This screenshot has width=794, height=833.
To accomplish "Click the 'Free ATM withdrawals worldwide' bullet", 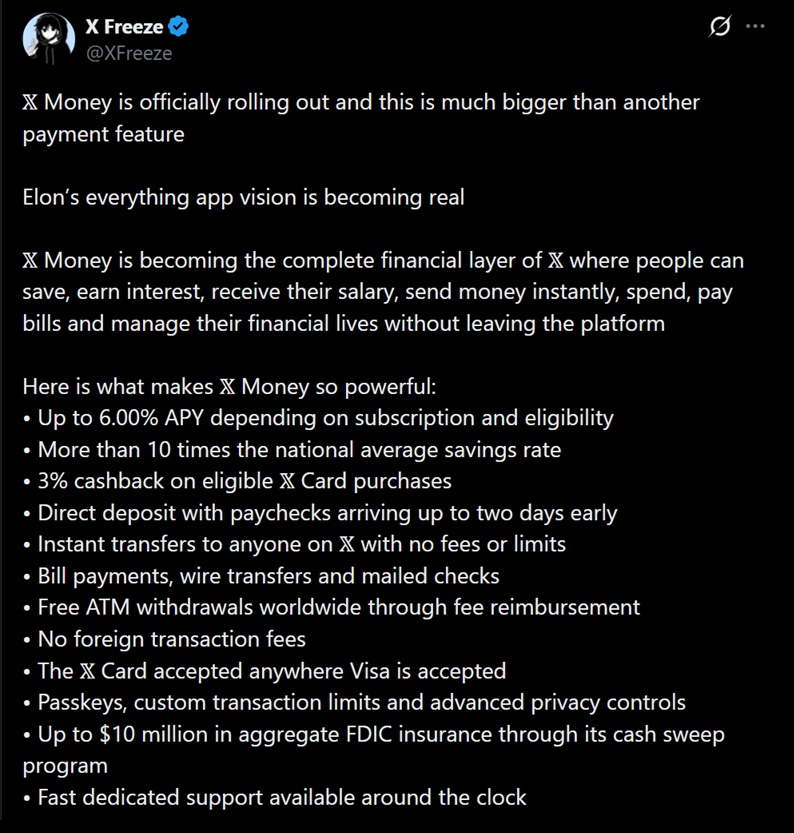I will coord(331,608).
